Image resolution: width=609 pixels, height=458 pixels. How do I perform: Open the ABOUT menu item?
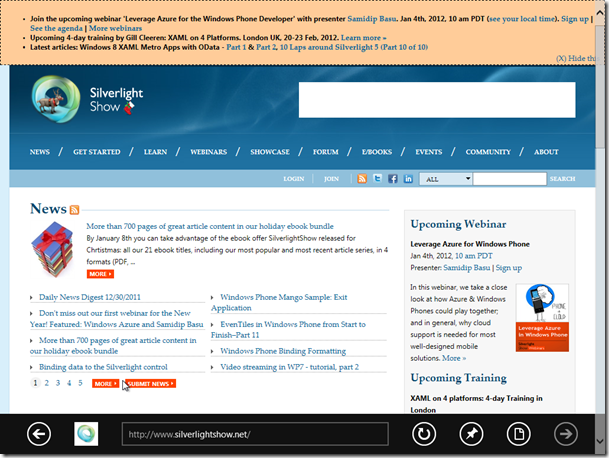click(546, 152)
